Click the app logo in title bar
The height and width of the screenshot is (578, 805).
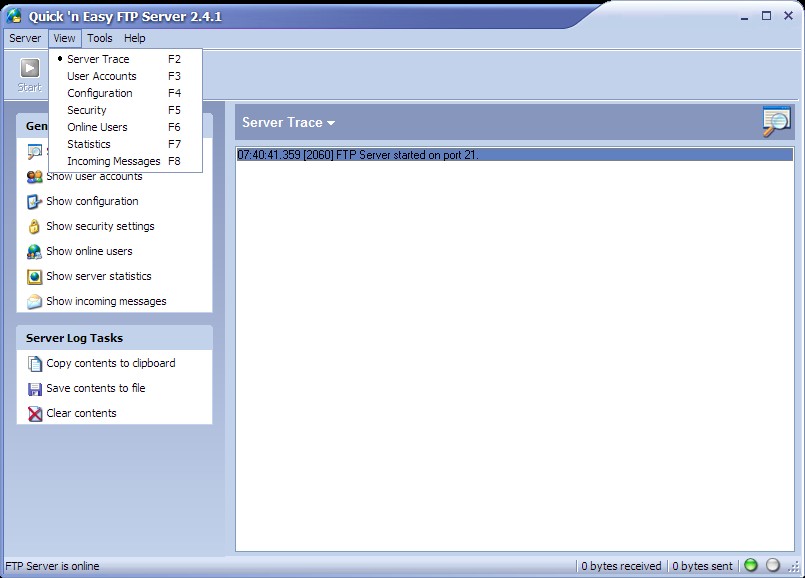[14, 16]
